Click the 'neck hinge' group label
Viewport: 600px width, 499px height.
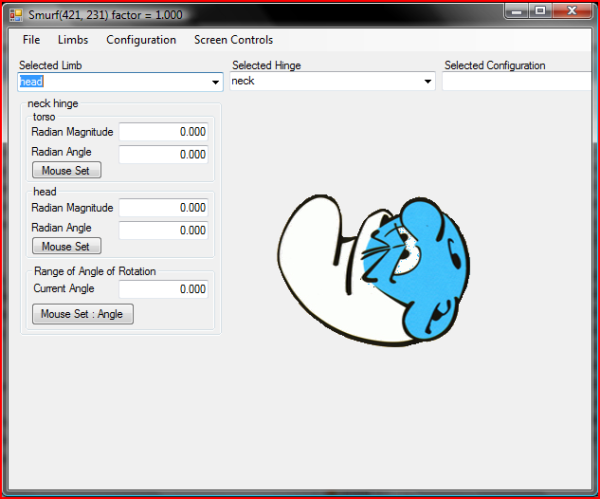click(53, 103)
